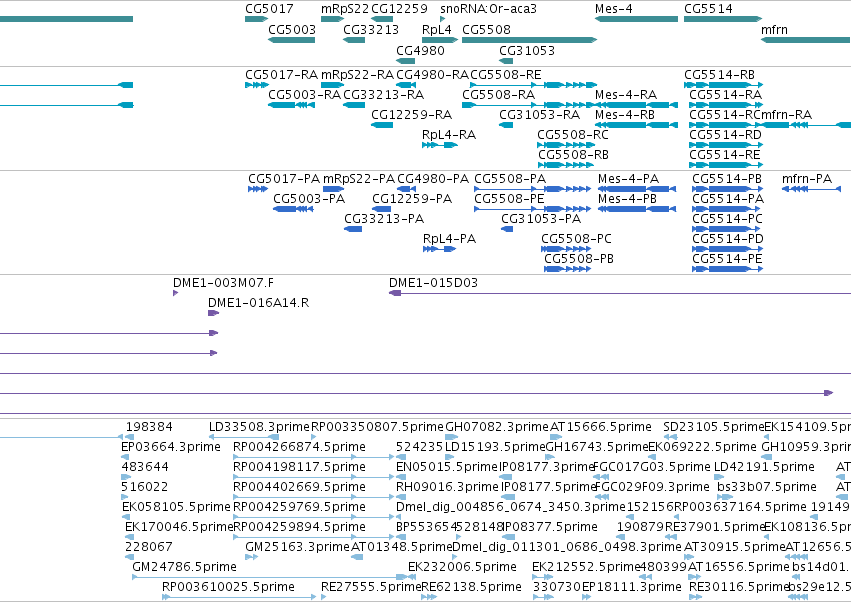Click the mRpS22-PA protein label
Viewport: 851px width, 602px height.
pyautogui.click(x=359, y=179)
